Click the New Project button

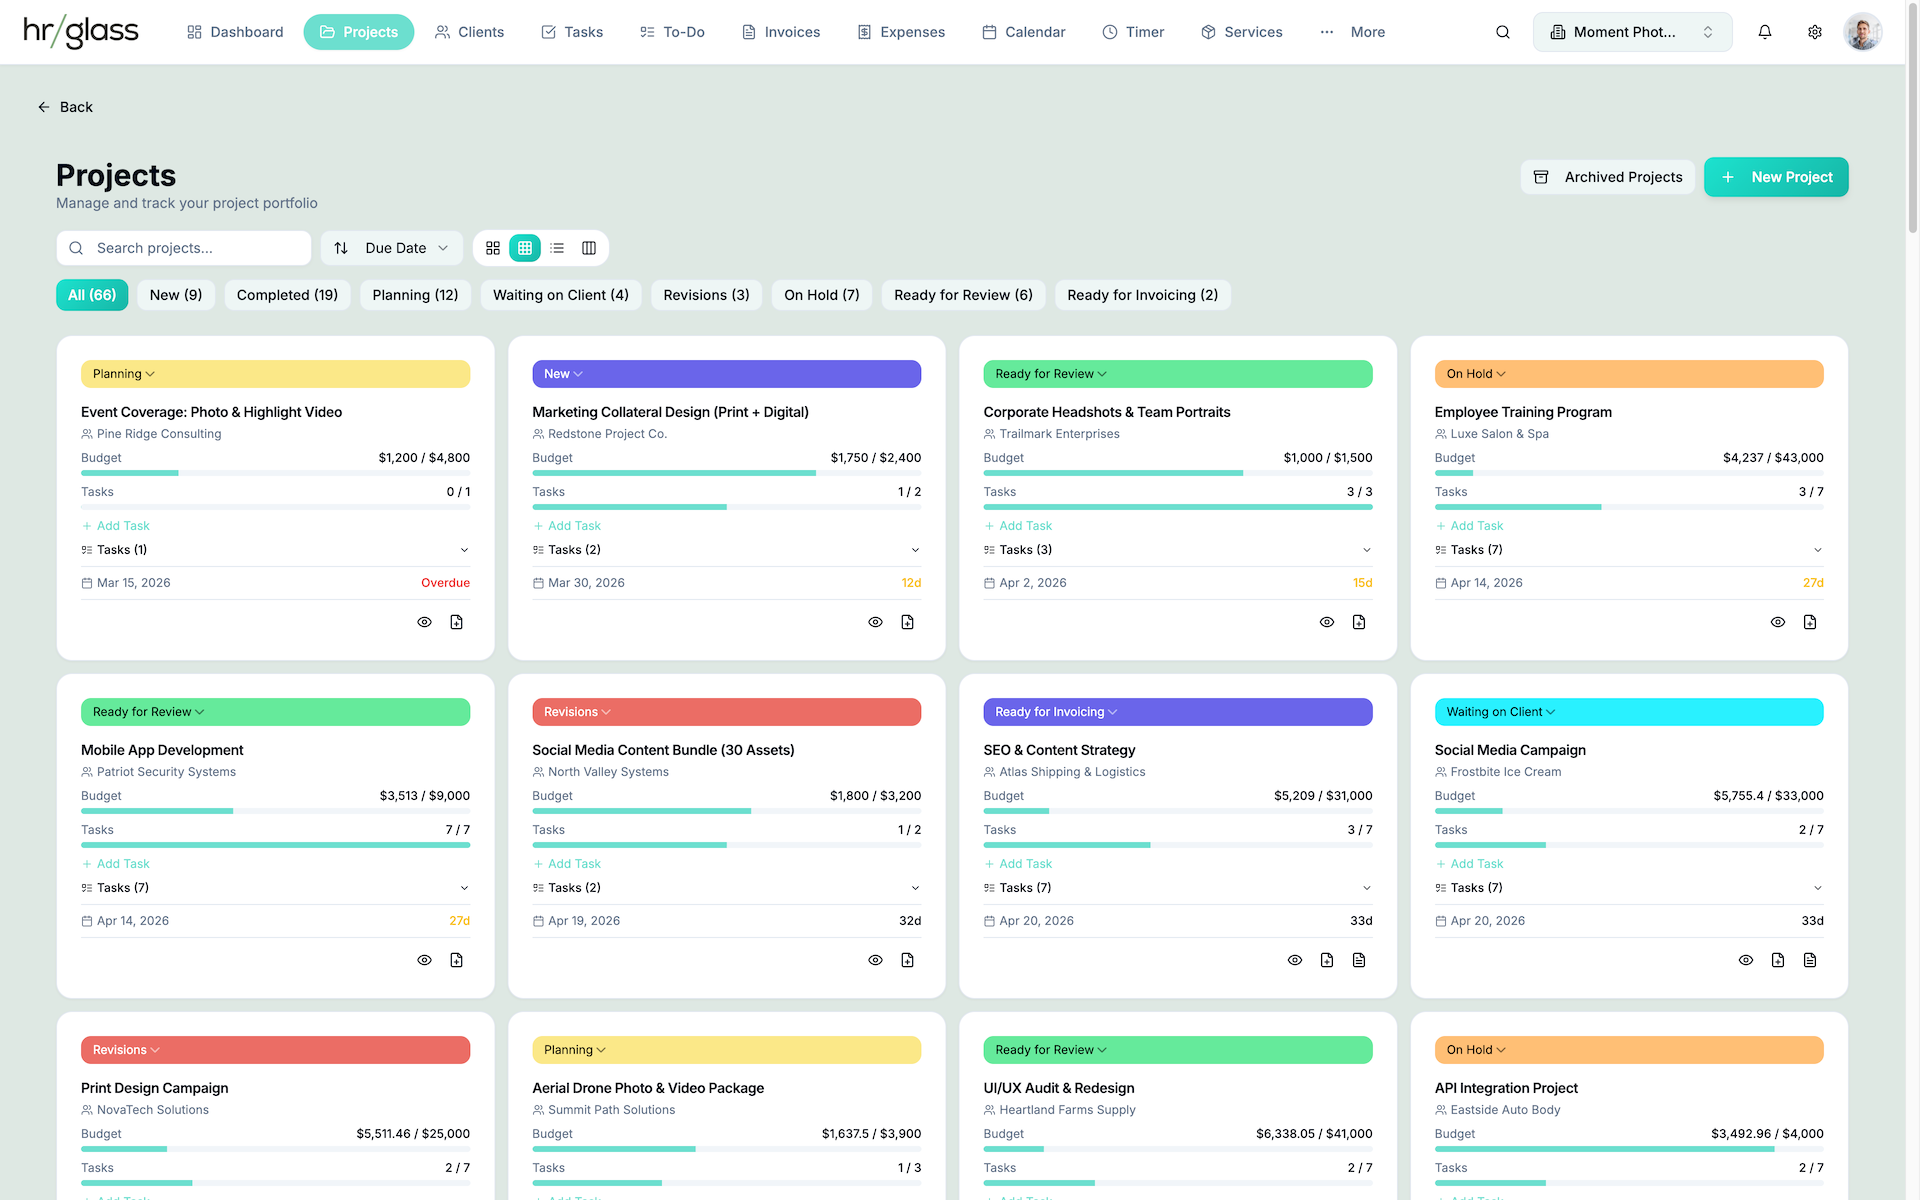click(x=1776, y=177)
